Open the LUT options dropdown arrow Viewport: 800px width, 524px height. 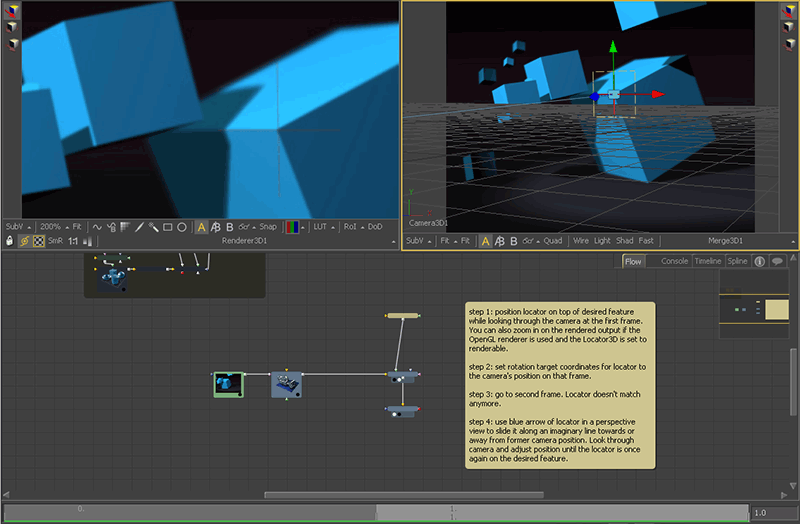pyautogui.click(x=333, y=228)
